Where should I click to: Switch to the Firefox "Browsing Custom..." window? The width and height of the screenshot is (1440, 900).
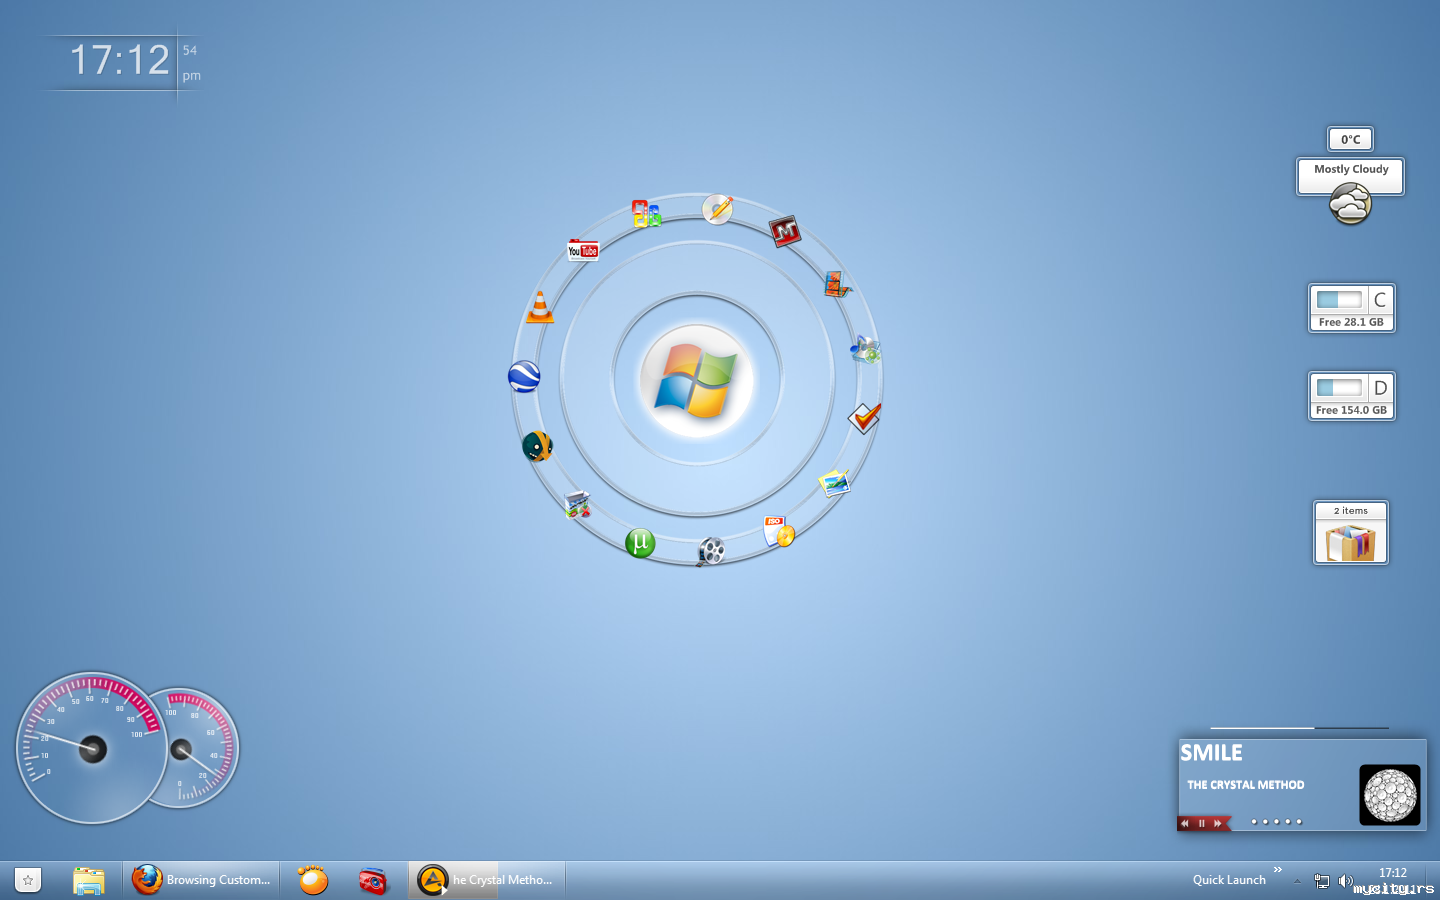202,880
